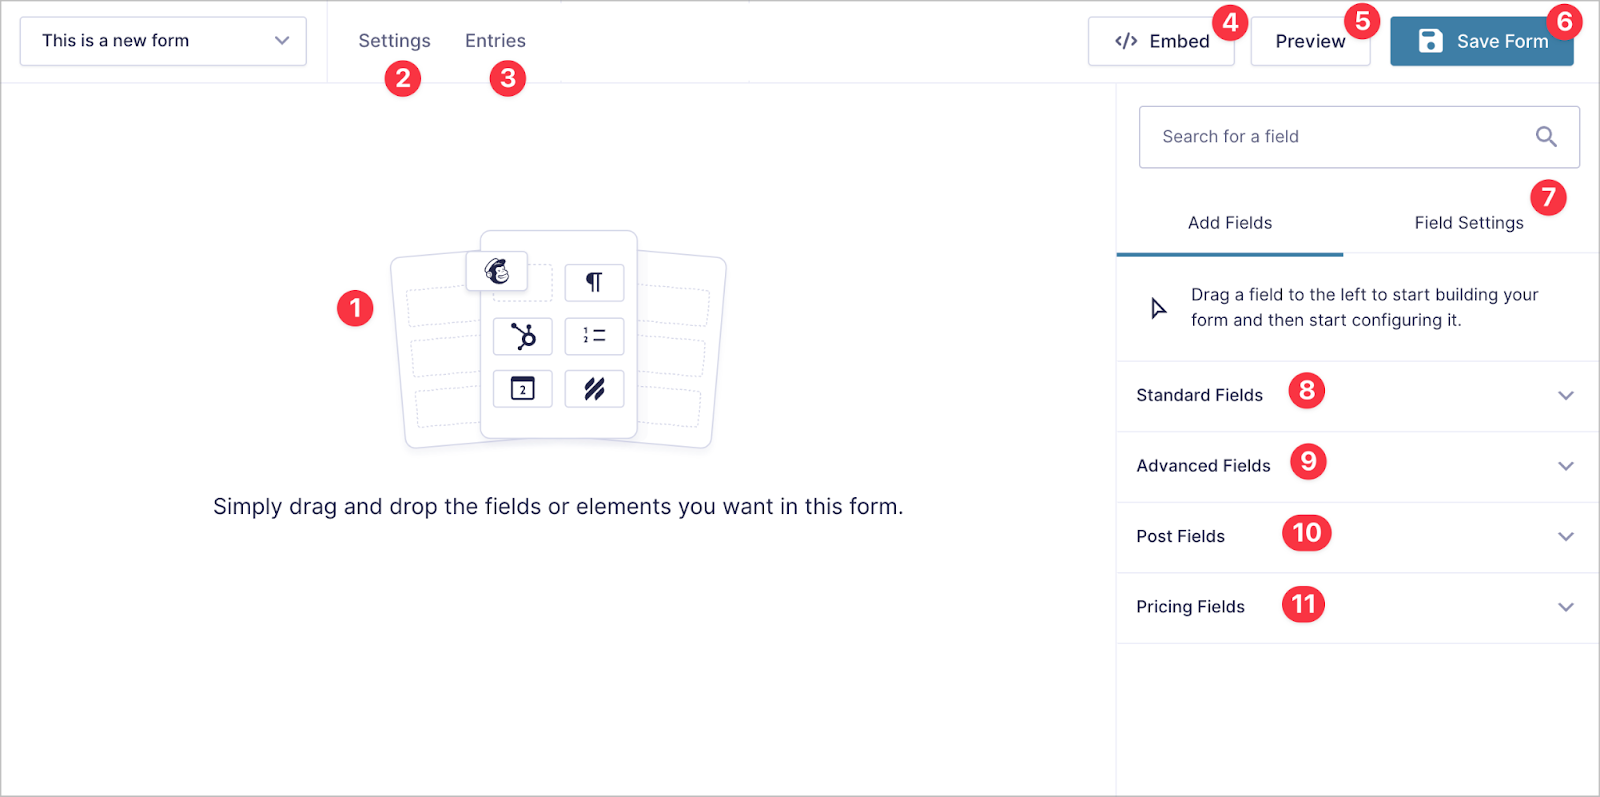Click the cursor arrow icon in drag hint
Screen dimensions: 1600x797
tap(1157, 307)
